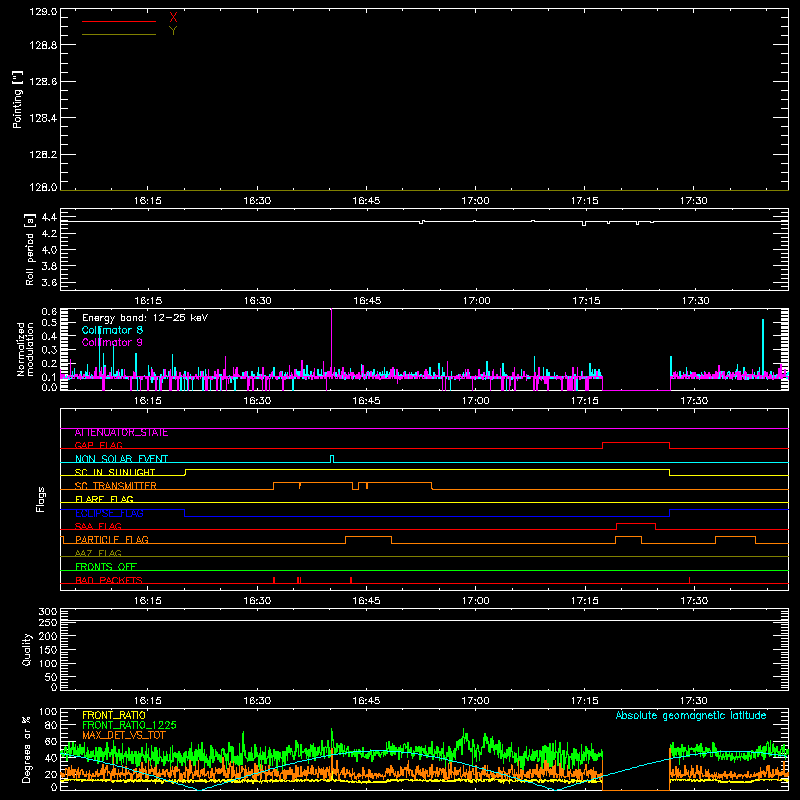Click the 4.4 roll period tick label
The image size is (800, 800).
[49, 217]
